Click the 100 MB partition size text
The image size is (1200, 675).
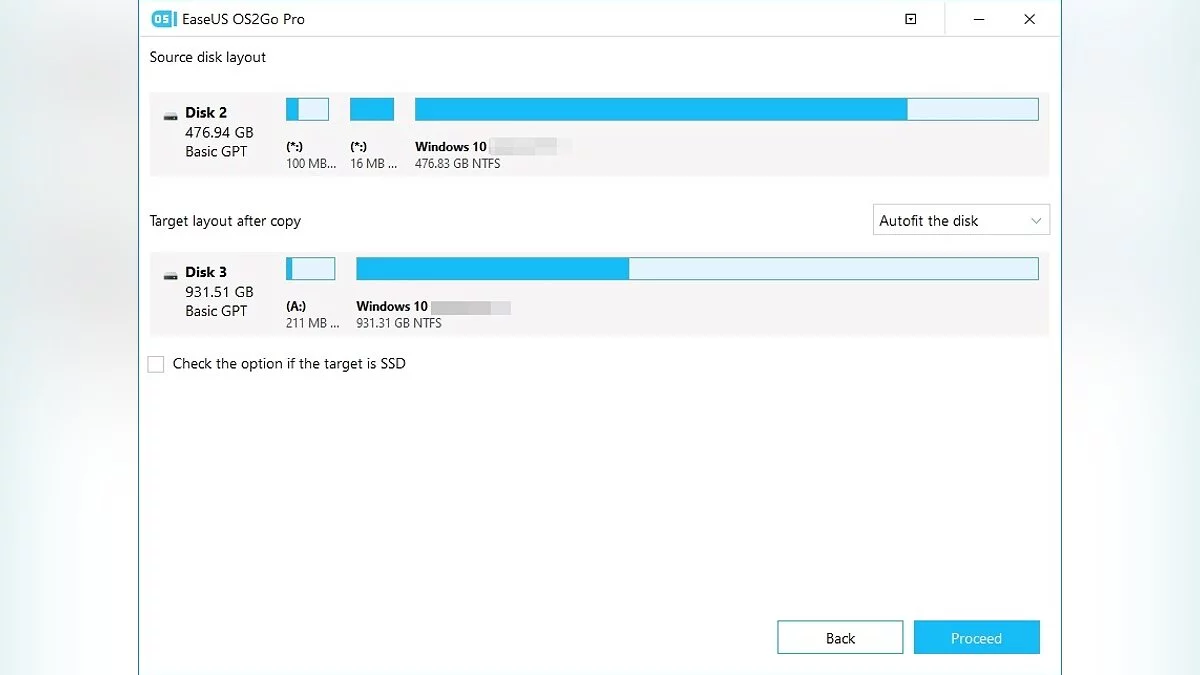[311, 164]
